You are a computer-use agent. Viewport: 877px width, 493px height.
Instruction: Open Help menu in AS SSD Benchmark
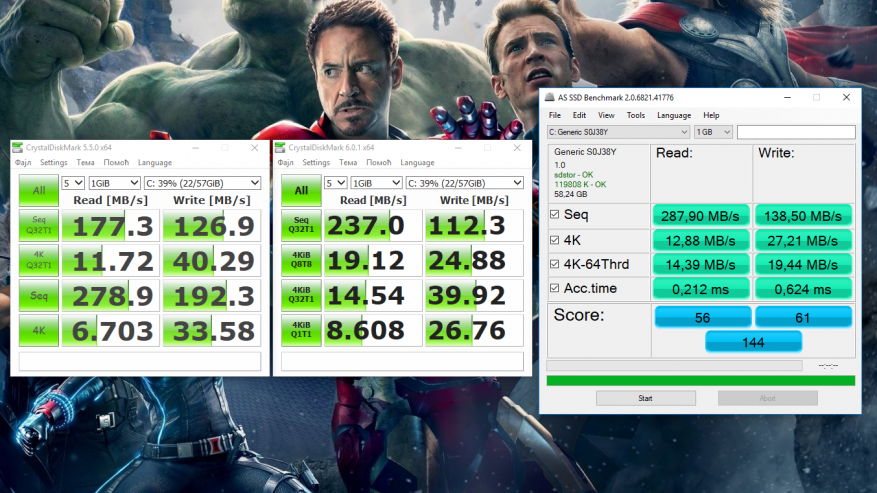tap(711, 115)
